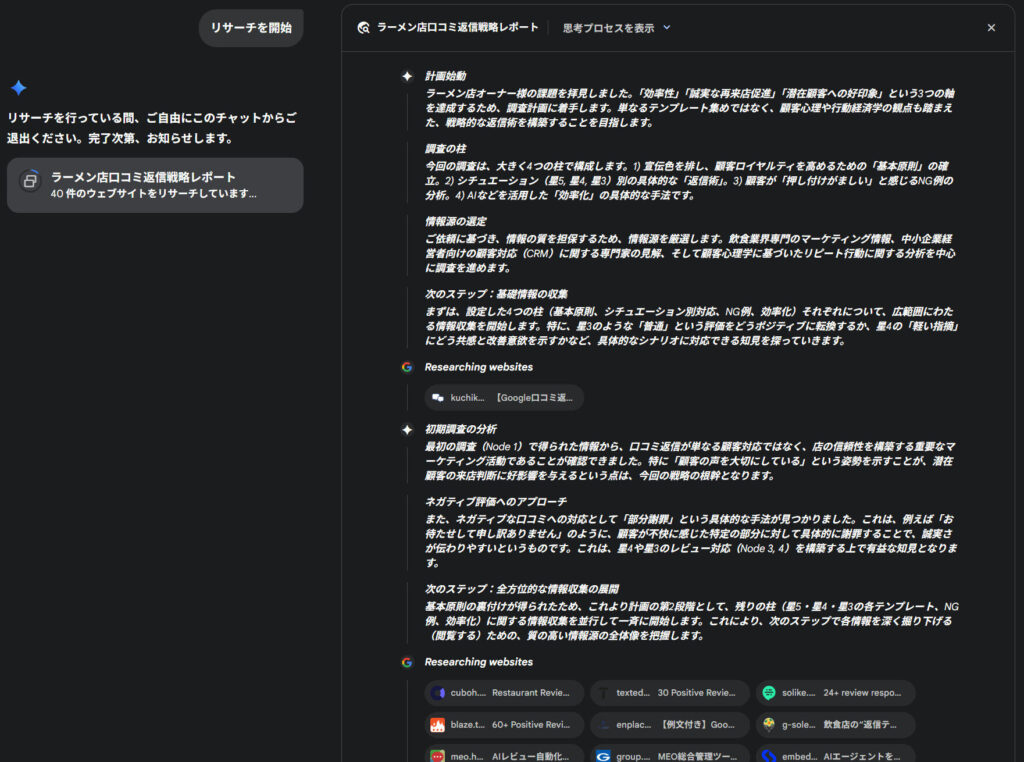Screen dimensions: 1024x762
Task: Close the research report panel
Action: pos(991,27)
